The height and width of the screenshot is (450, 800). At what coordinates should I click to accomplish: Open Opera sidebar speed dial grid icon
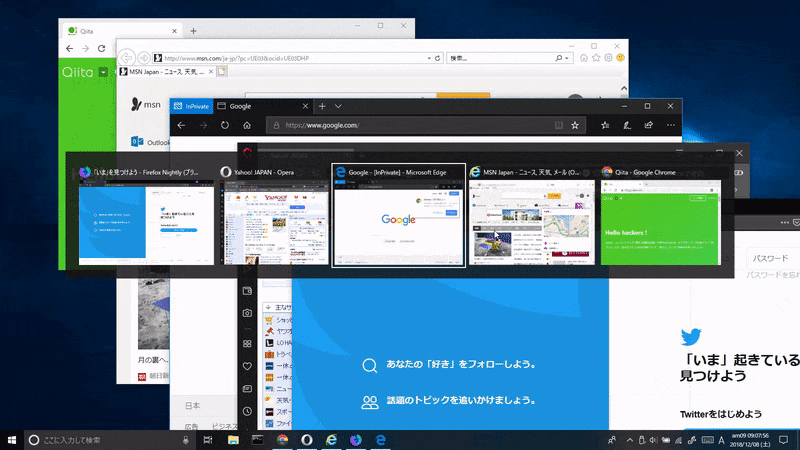tap(247, 344)
